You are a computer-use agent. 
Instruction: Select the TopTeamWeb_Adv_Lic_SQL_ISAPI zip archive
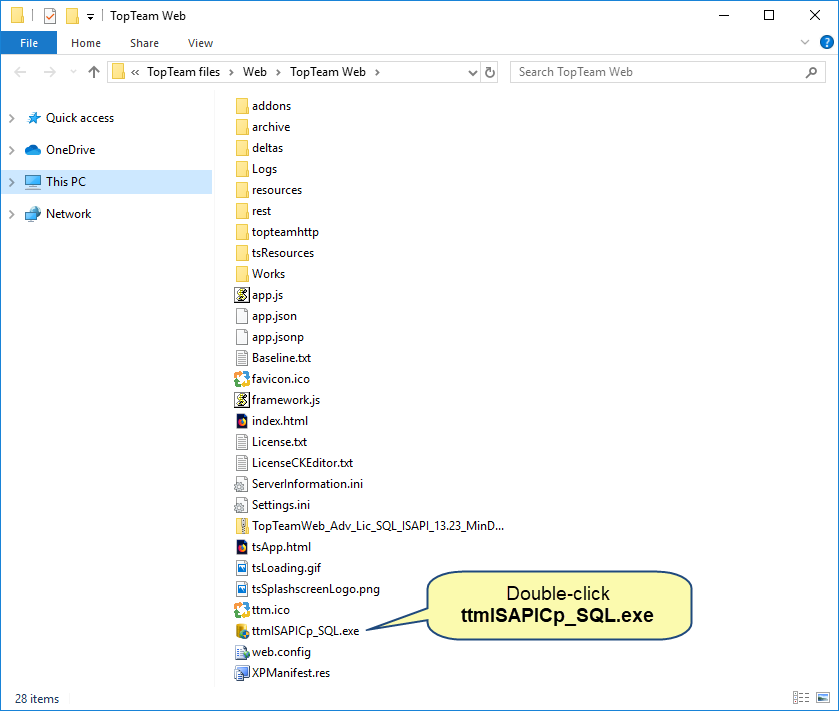(x=369, y=525)
